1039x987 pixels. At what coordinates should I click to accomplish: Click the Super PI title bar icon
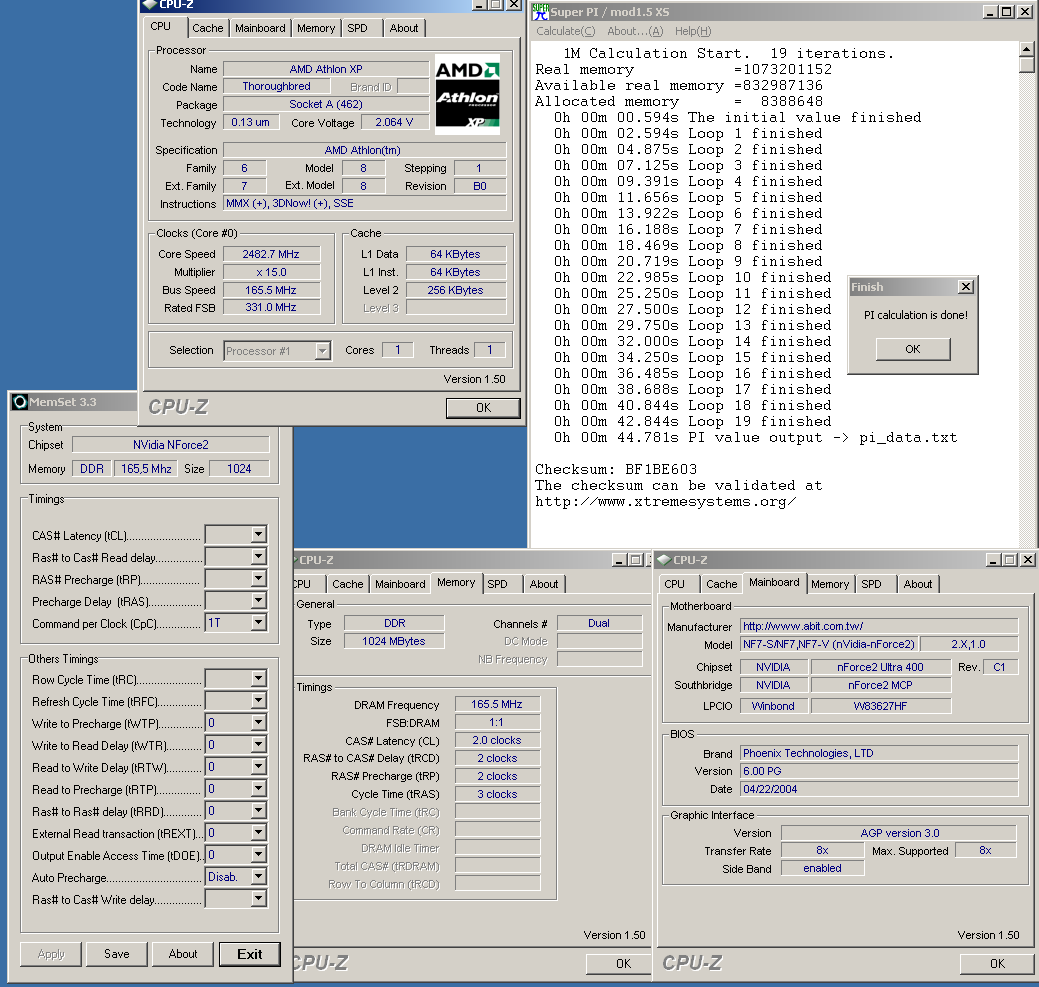coord(541,12)
